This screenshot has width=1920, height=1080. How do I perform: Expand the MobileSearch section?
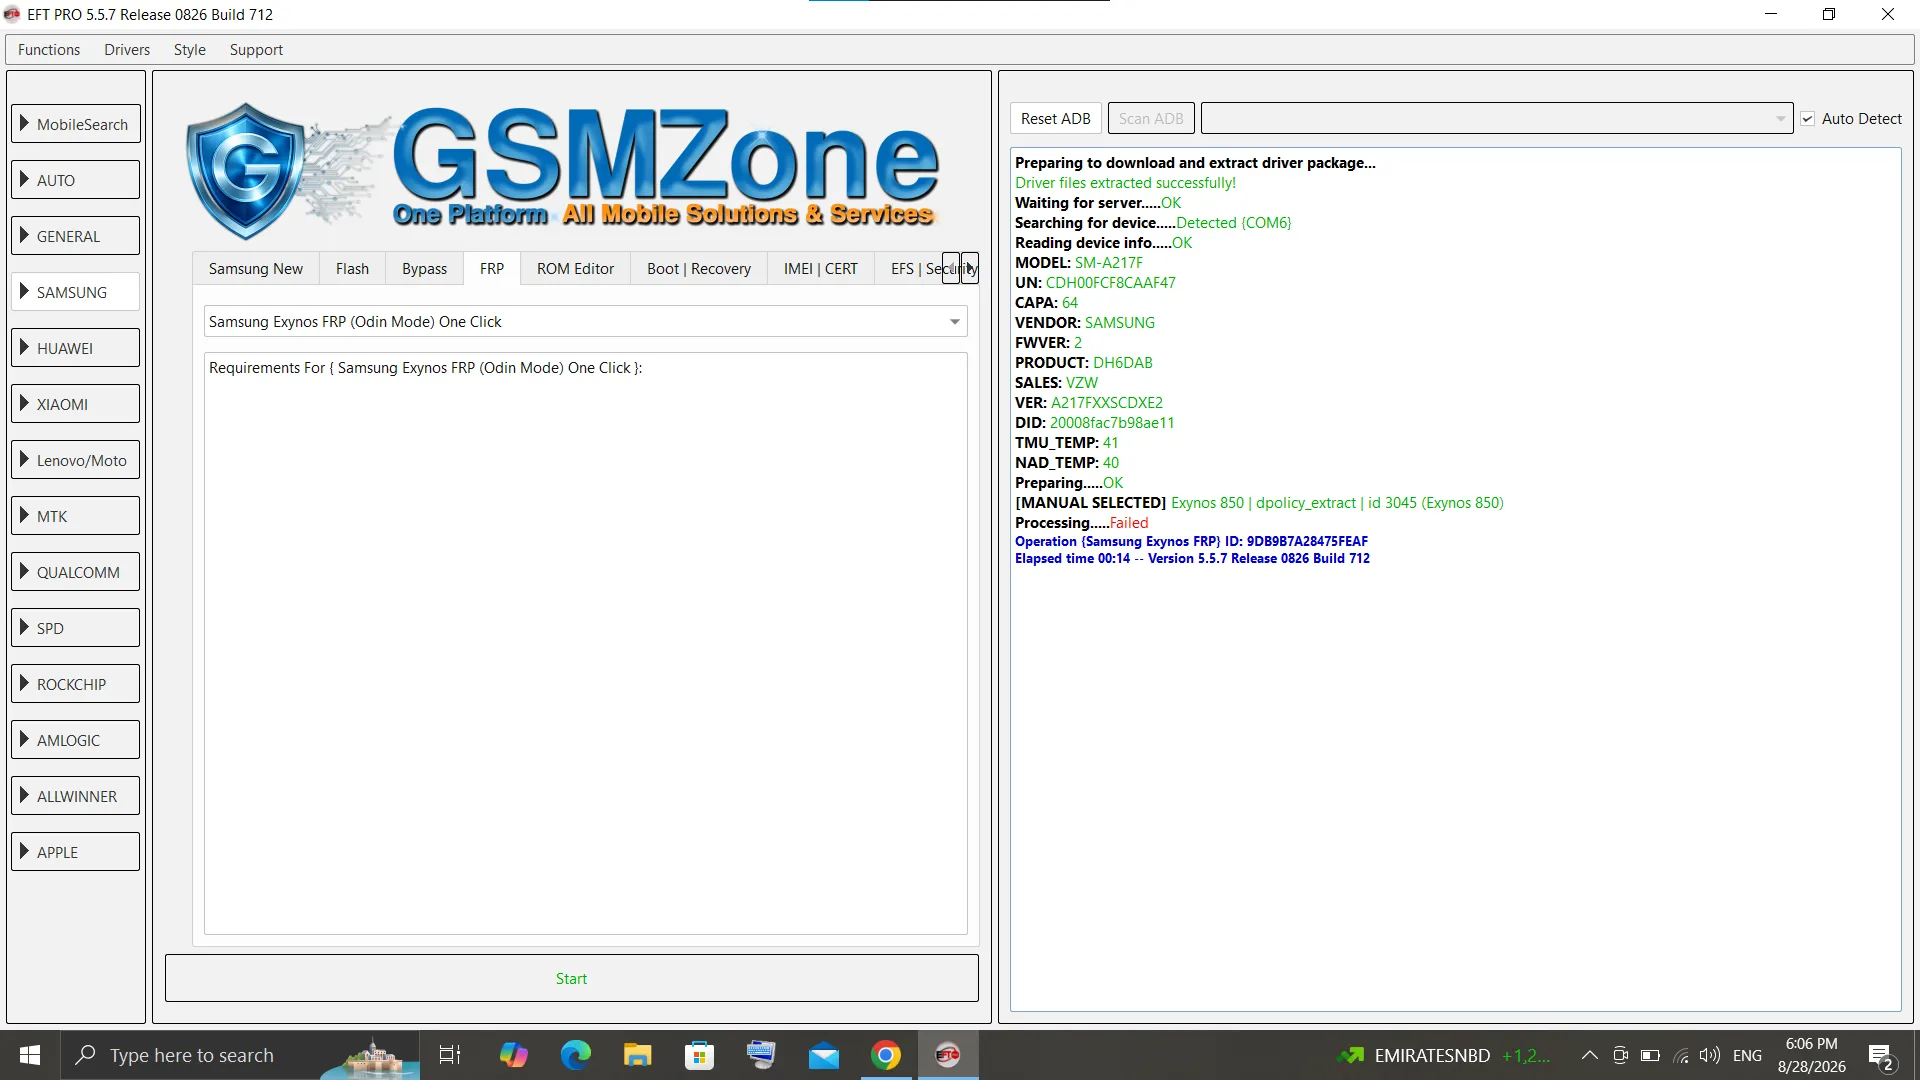(x=76, y=124)
